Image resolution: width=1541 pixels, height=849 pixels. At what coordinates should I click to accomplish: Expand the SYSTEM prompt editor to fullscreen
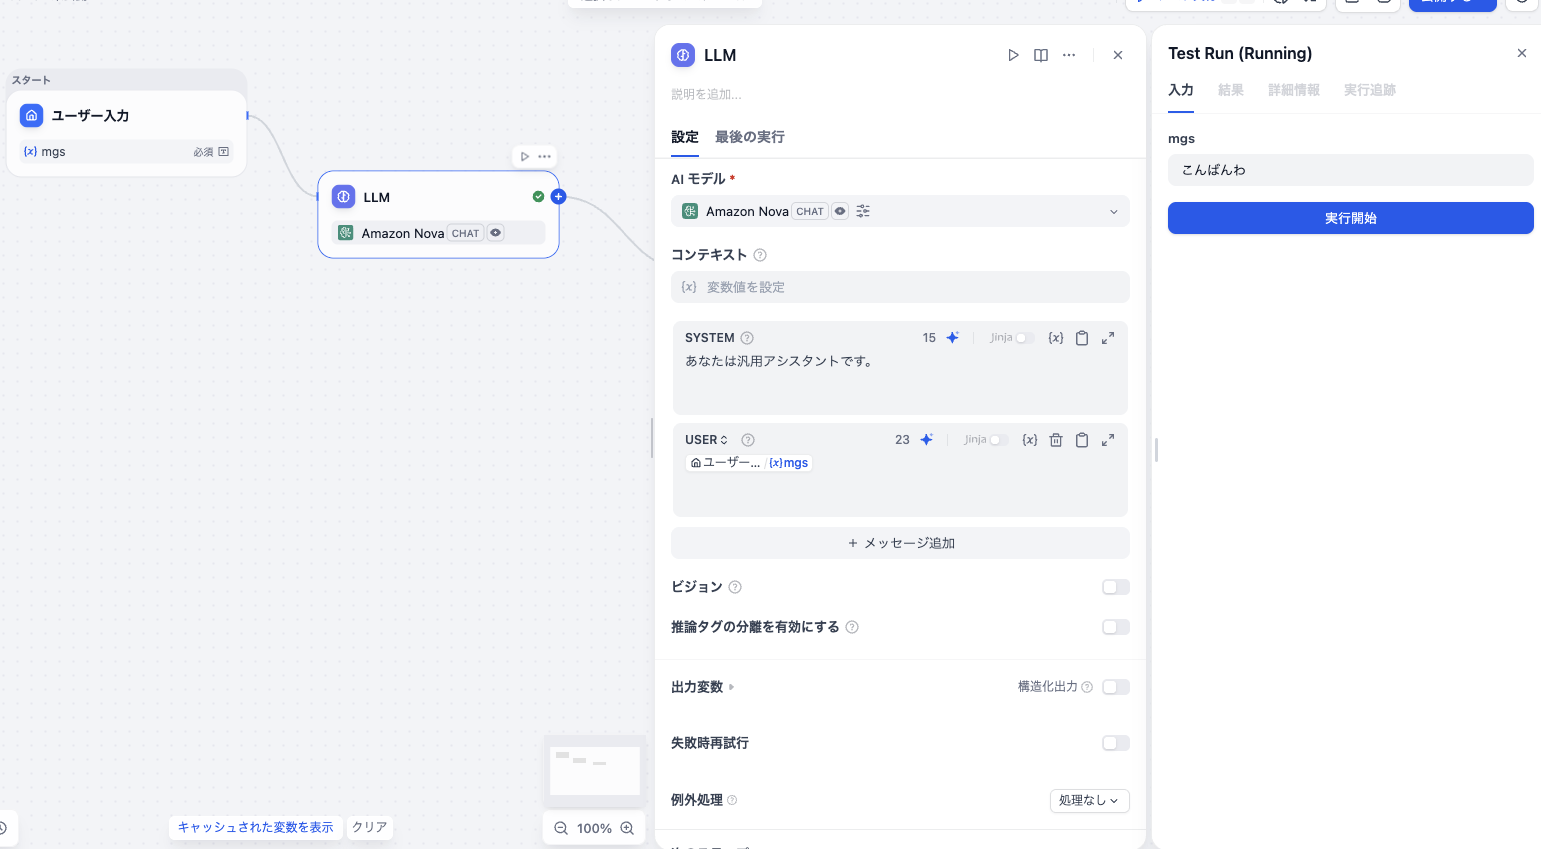click(x=1108, y=338)
